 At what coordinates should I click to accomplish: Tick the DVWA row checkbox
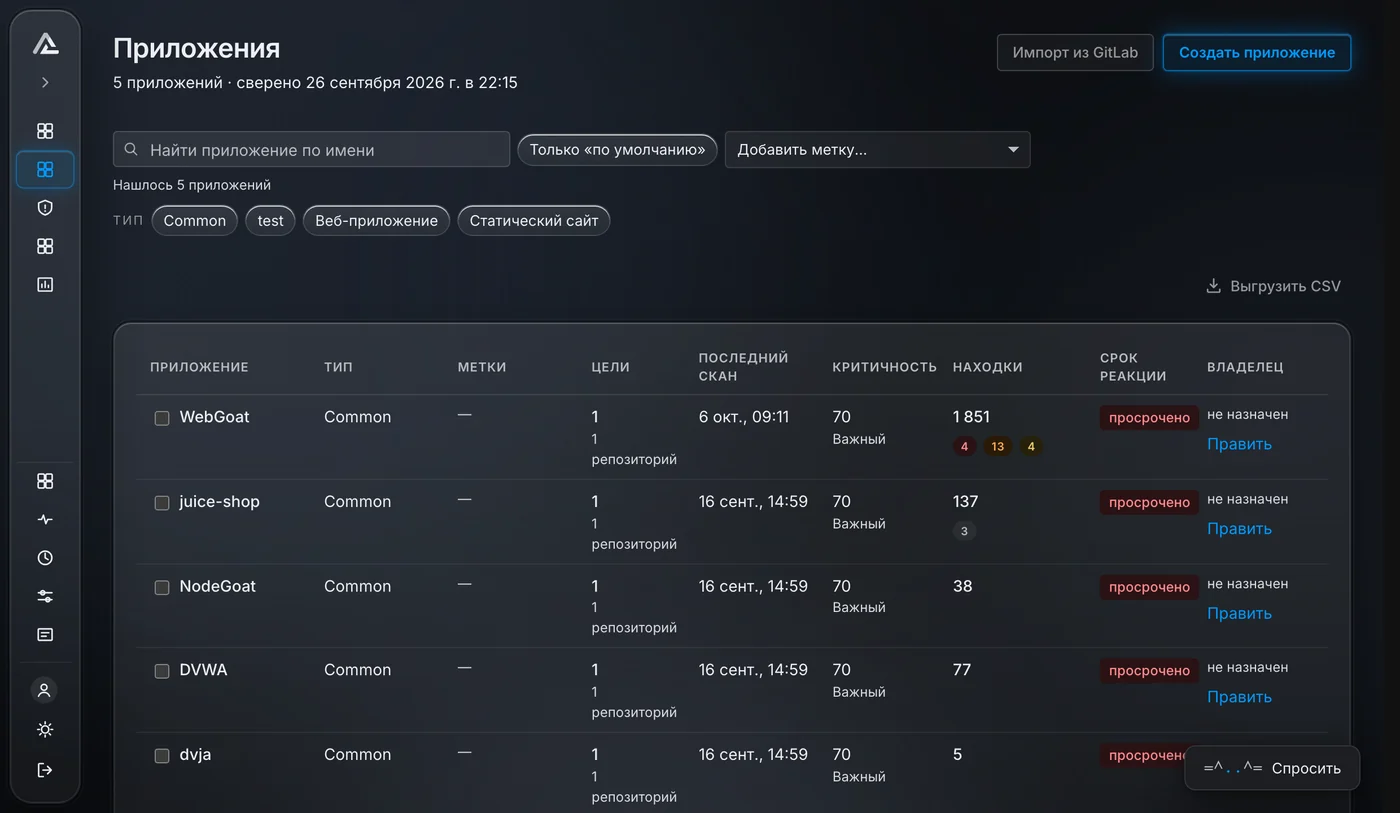162,671
